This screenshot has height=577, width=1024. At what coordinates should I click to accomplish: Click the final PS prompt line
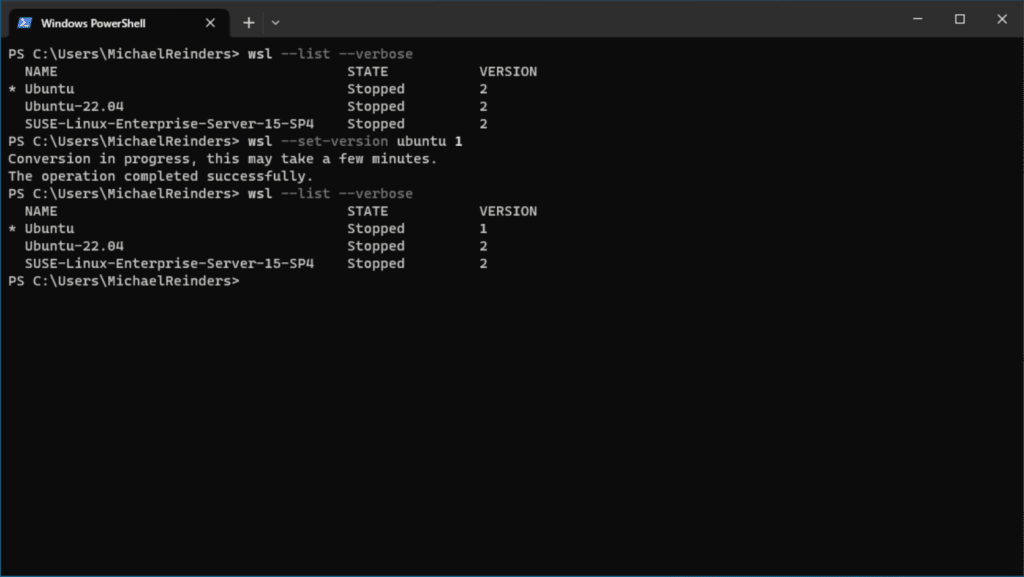coord(120,281)
